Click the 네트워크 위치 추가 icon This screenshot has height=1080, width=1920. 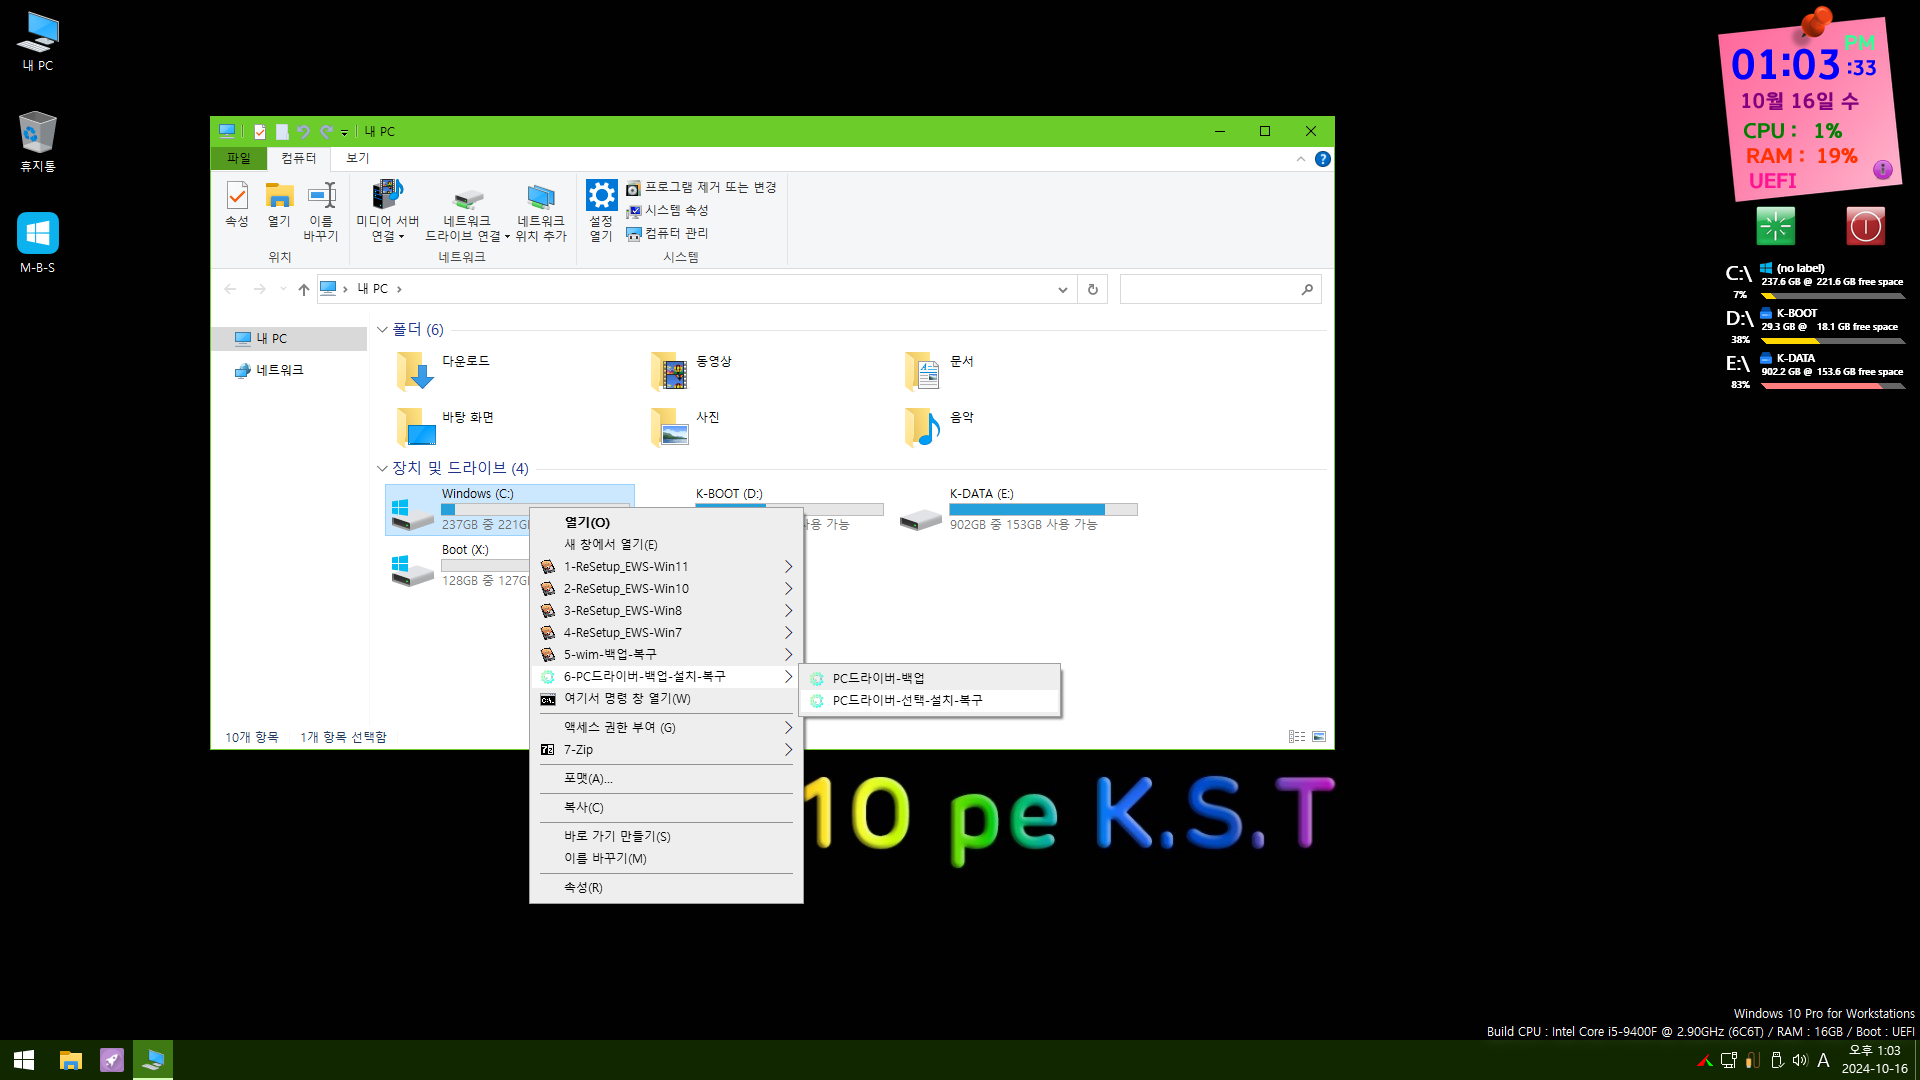coord(541,211)
